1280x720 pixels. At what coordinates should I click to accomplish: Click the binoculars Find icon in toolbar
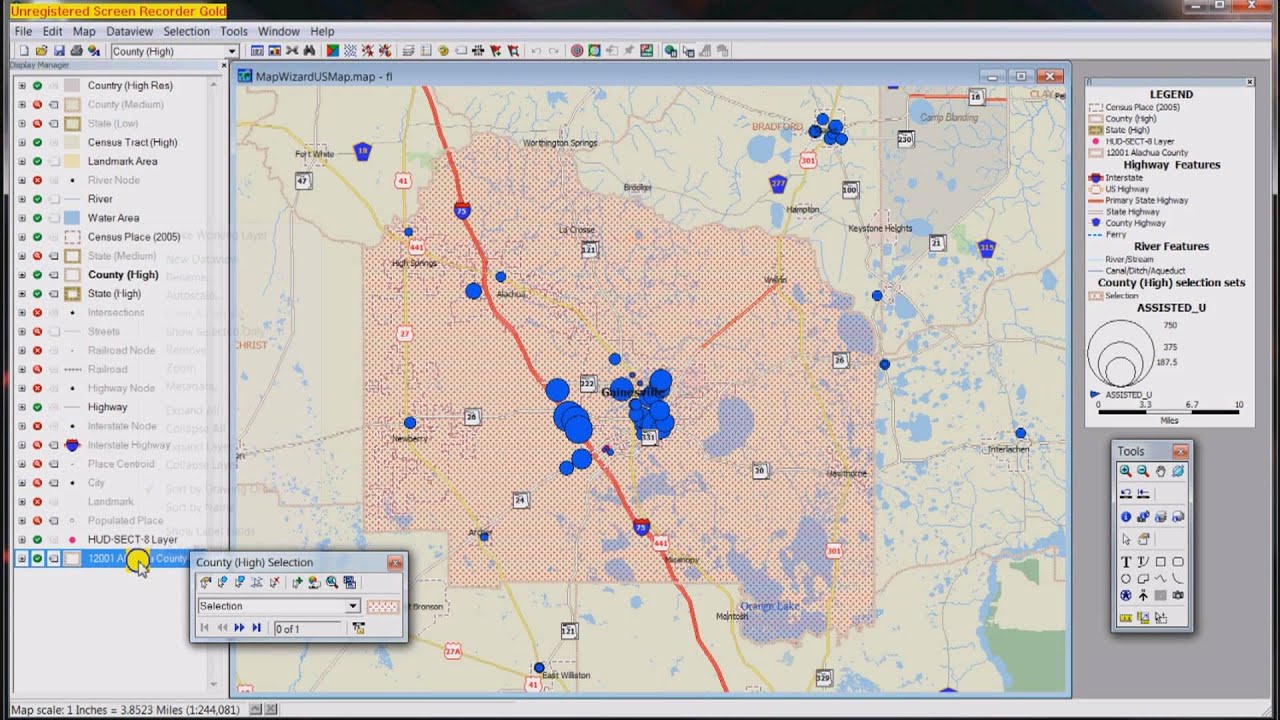click(310, 51)
